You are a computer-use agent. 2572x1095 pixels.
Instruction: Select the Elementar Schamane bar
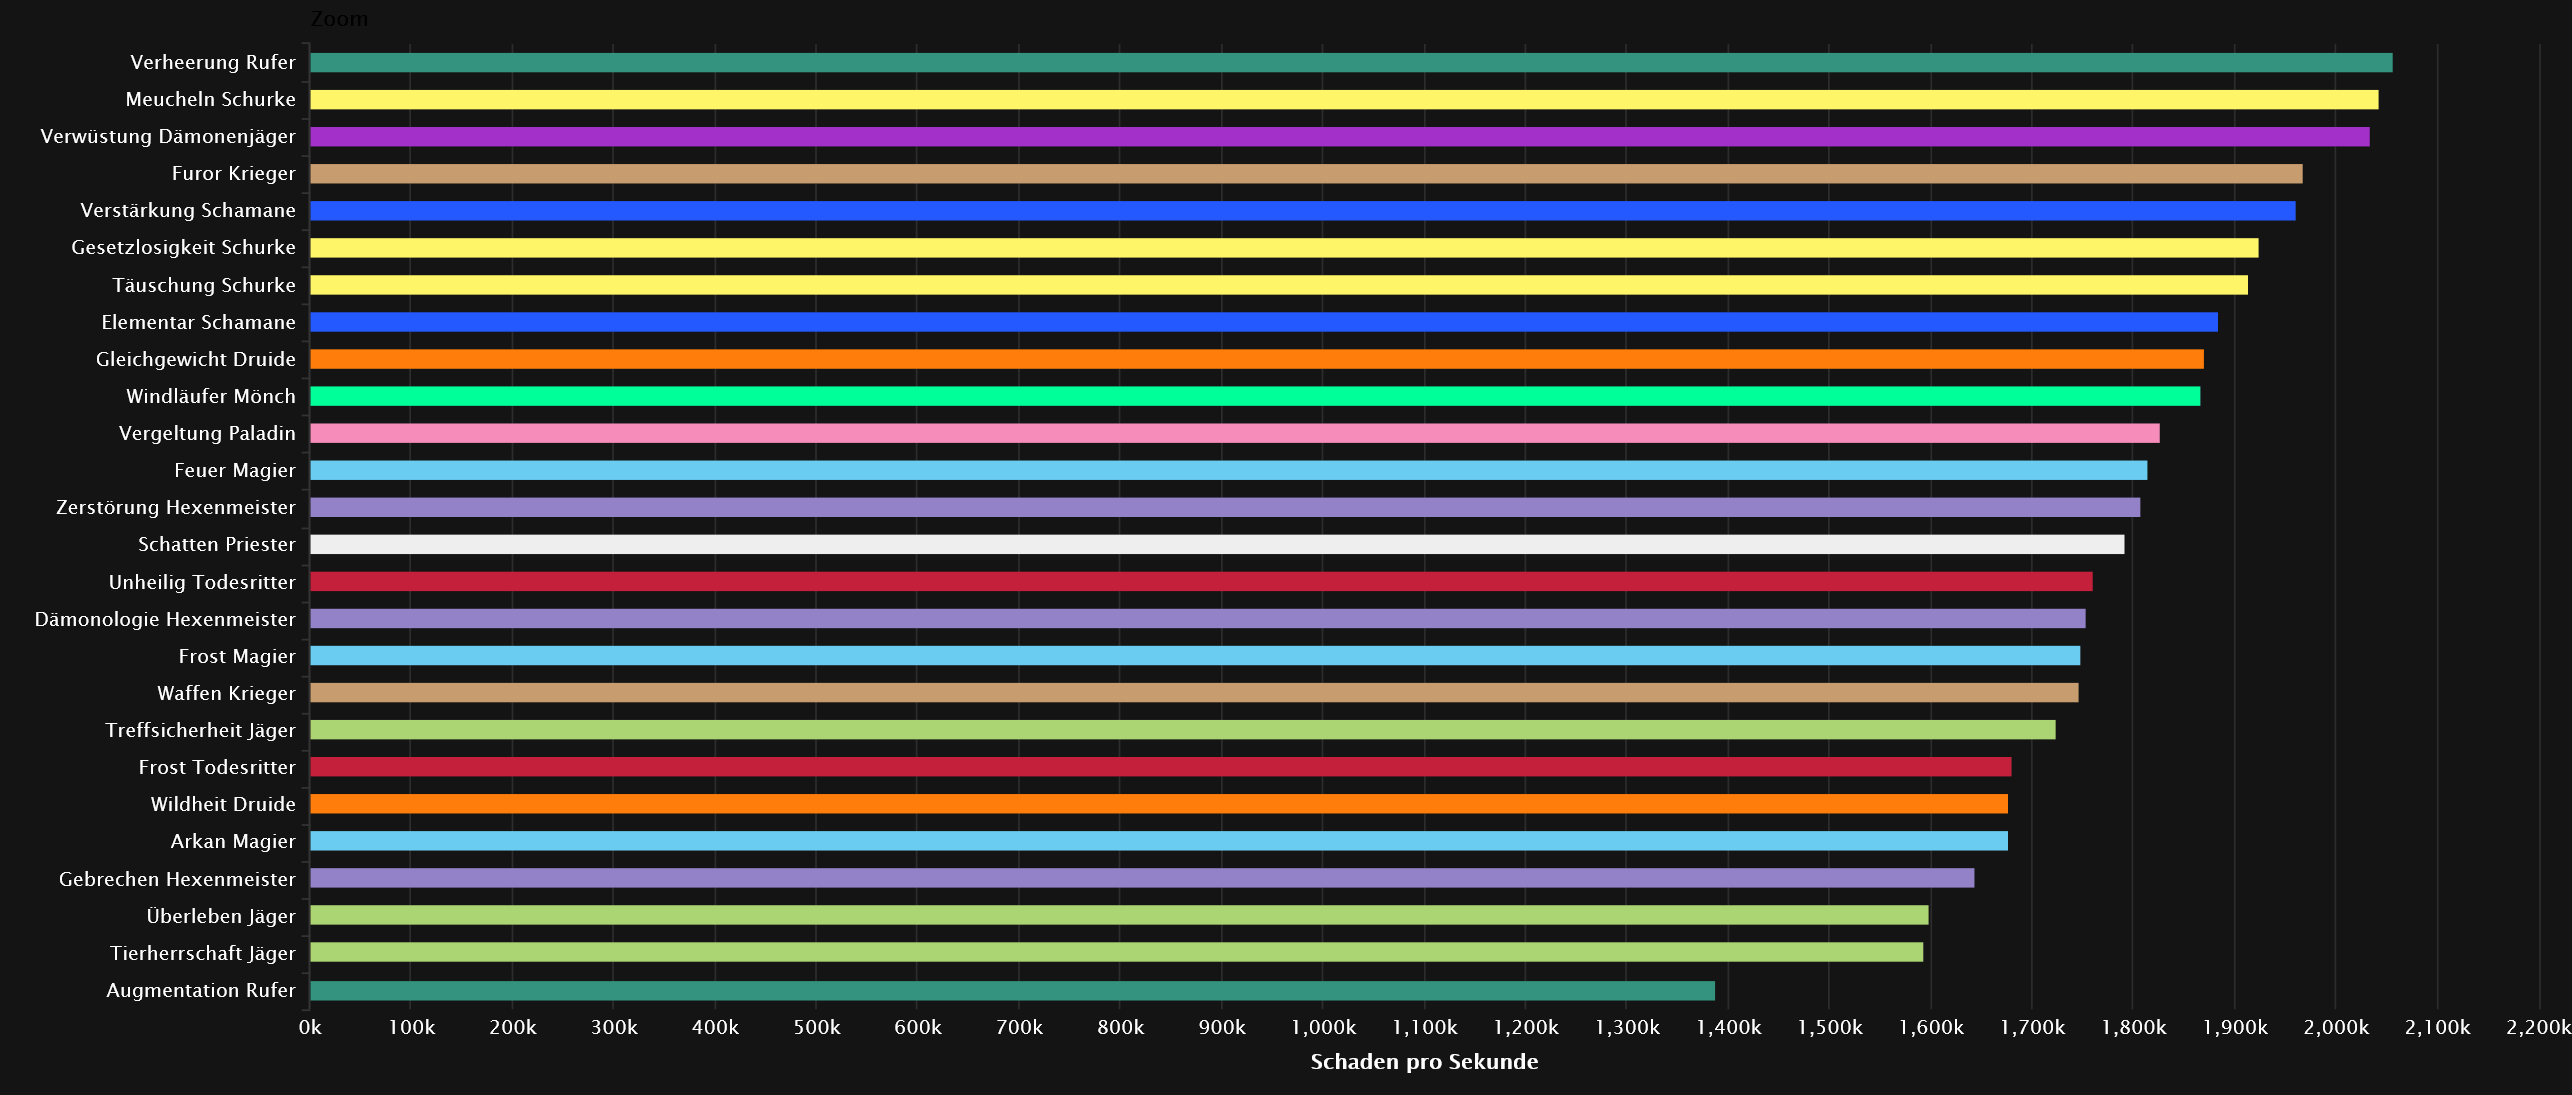point(1264,322)
